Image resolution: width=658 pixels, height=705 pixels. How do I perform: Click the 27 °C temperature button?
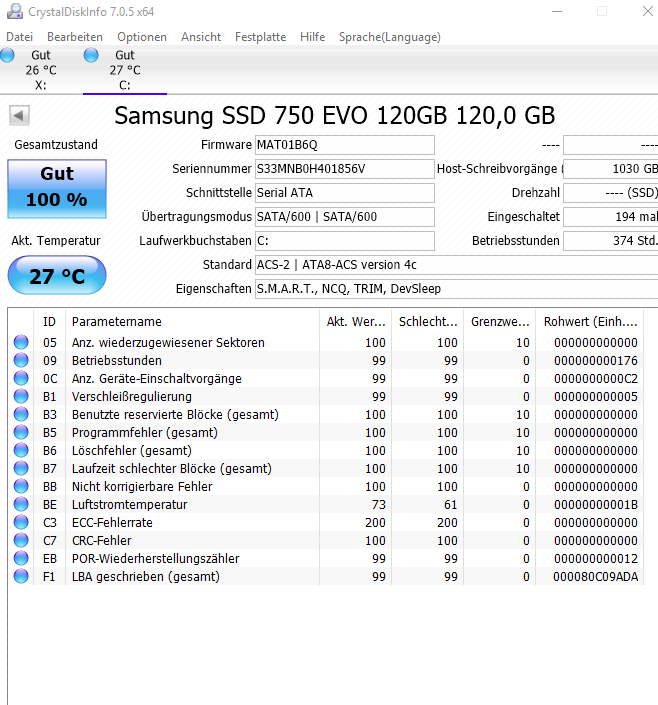(57, 275)
